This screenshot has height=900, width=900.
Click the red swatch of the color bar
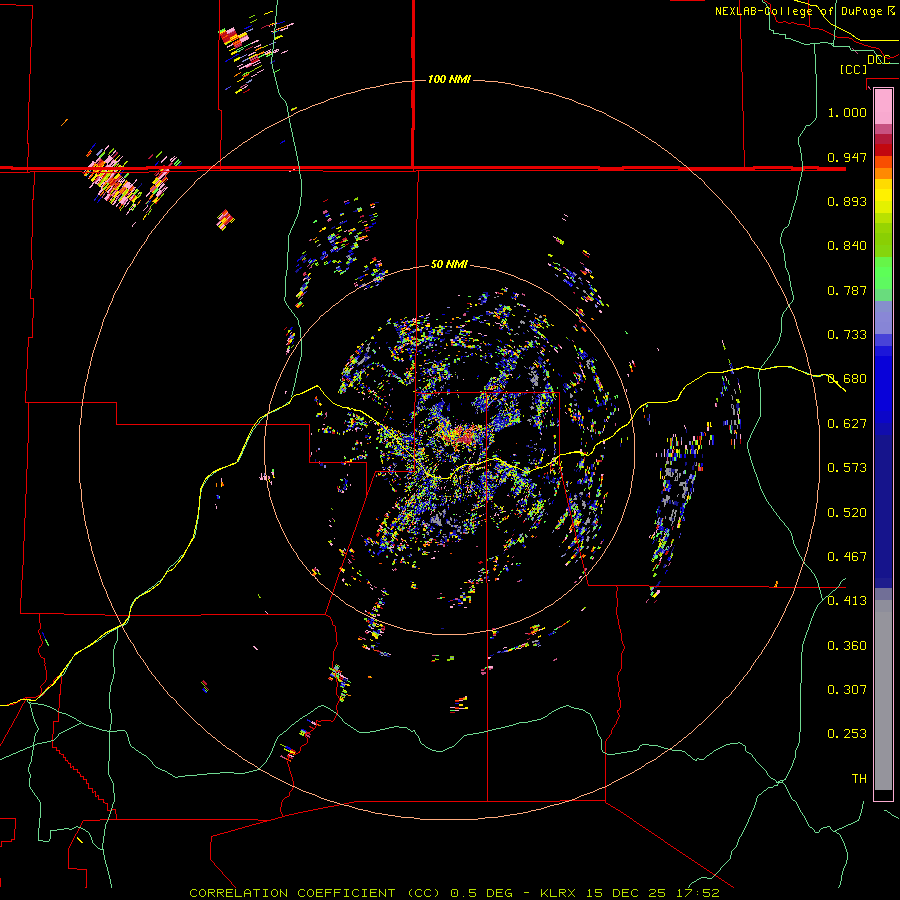pyautogui.click(x=883, y=150)
